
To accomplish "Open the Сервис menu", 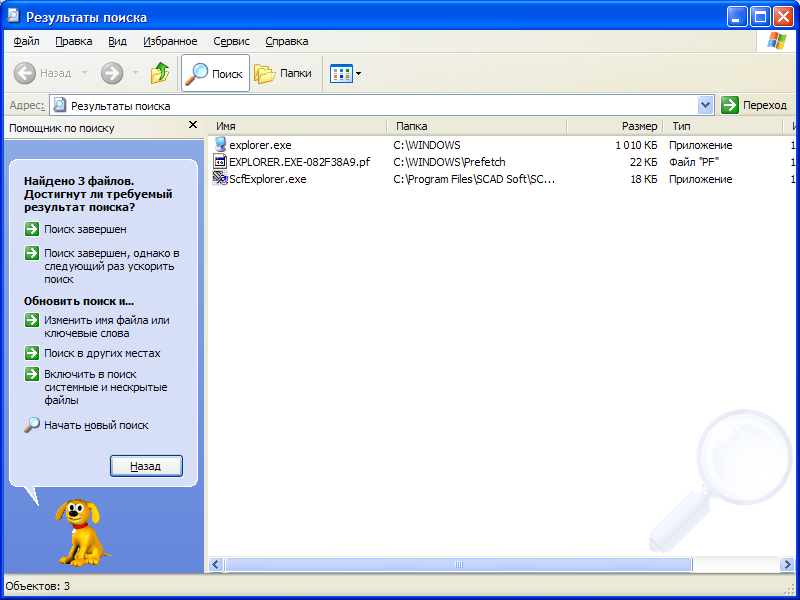I will 231,41.
